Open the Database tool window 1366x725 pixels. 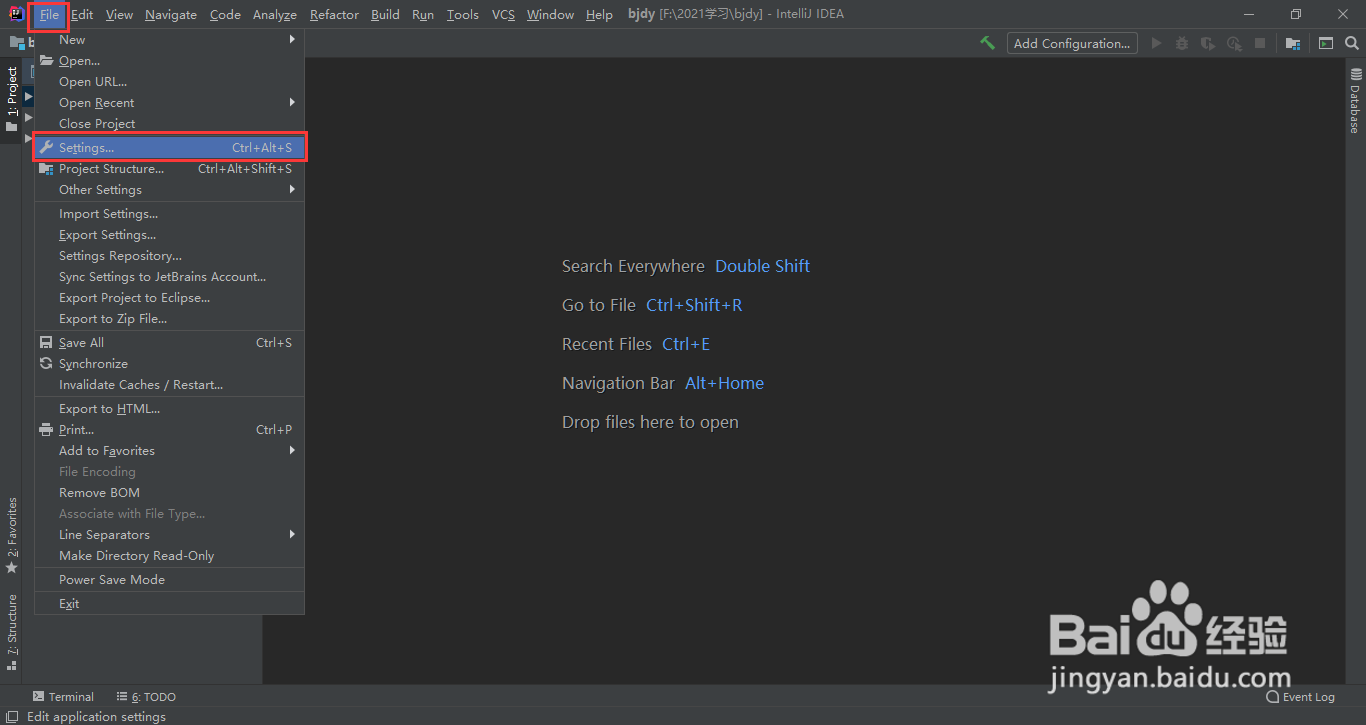1355,100
